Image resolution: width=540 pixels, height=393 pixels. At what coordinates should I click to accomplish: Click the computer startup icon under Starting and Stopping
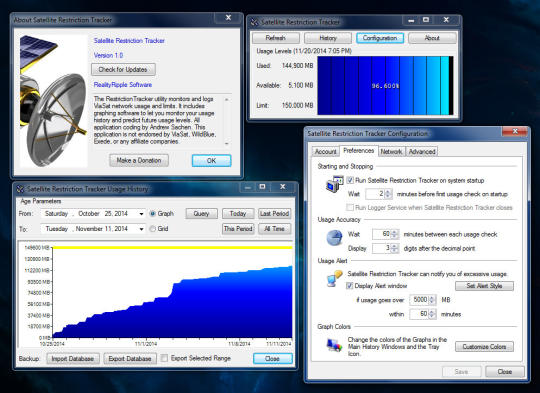[334, 184]
